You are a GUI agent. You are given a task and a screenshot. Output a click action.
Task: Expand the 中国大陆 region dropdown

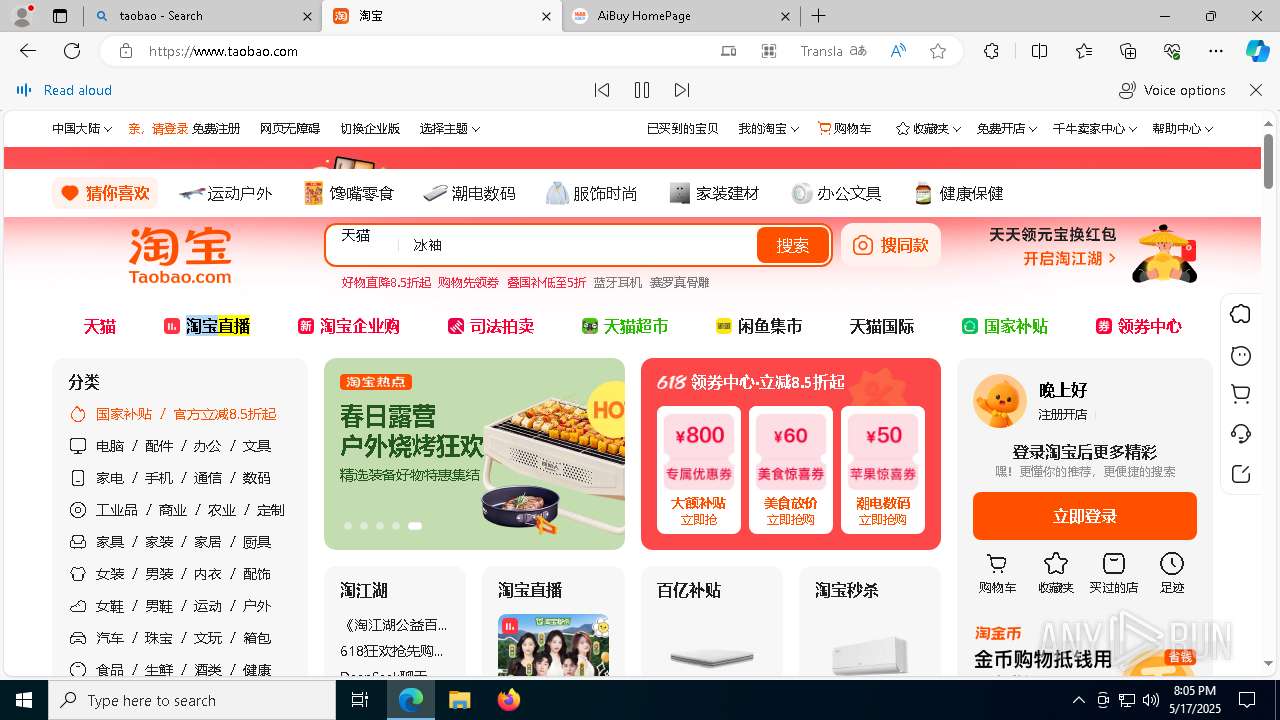[81, 129]
